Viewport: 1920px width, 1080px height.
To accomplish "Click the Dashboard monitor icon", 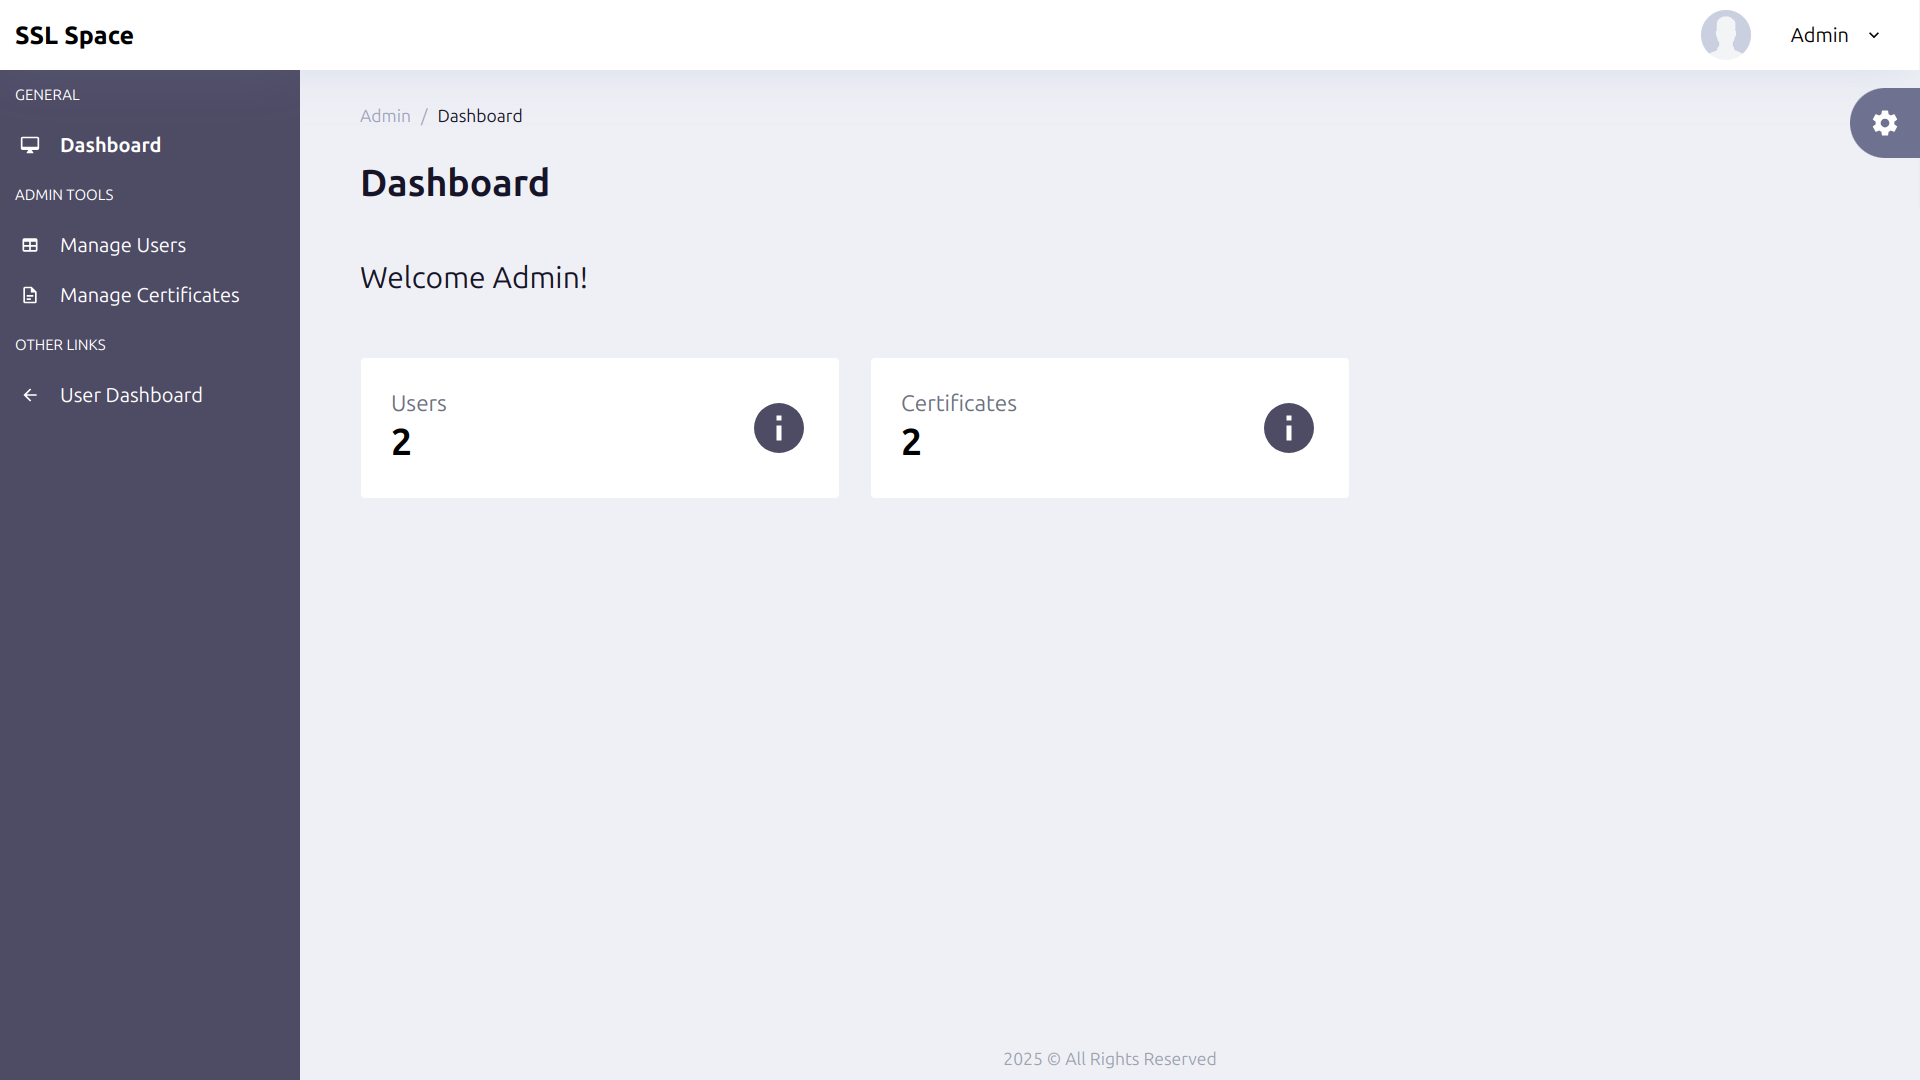I will click(29, 145).
